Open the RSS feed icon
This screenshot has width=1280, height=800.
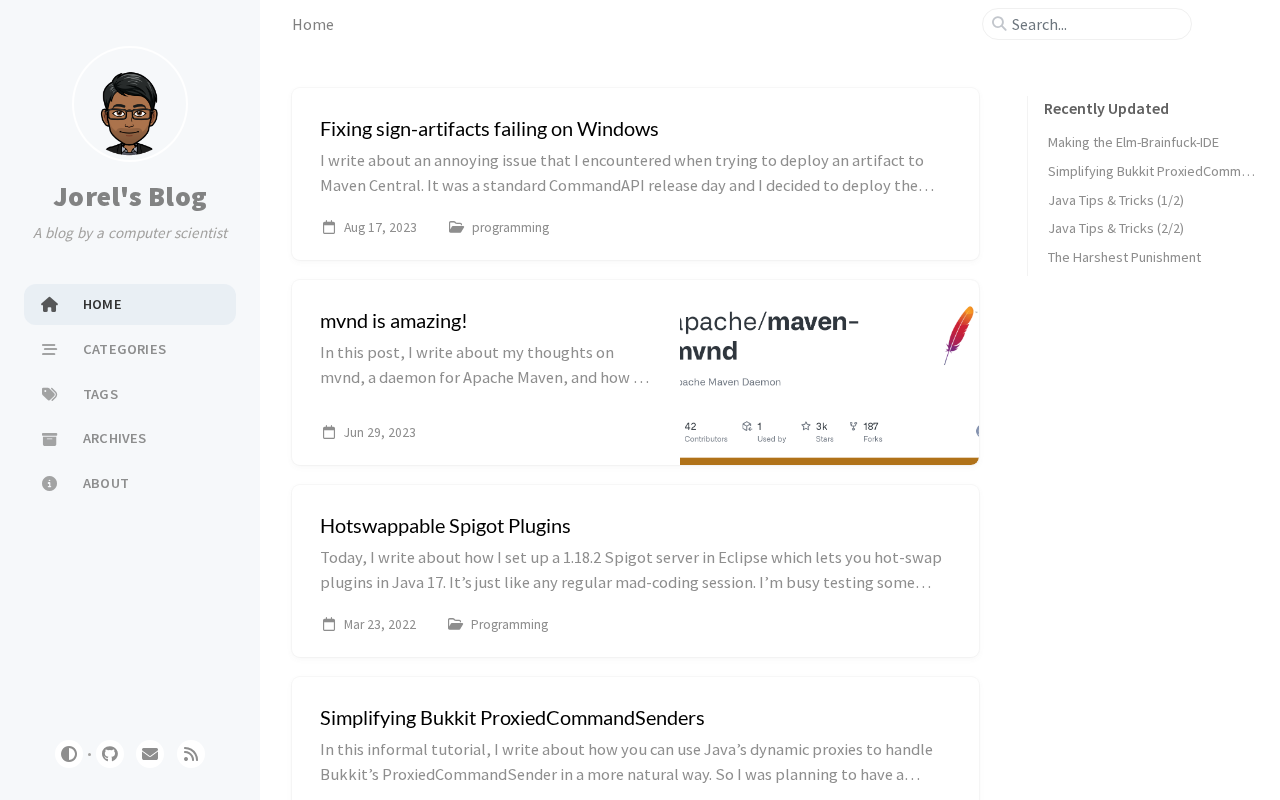pos(191,754)
